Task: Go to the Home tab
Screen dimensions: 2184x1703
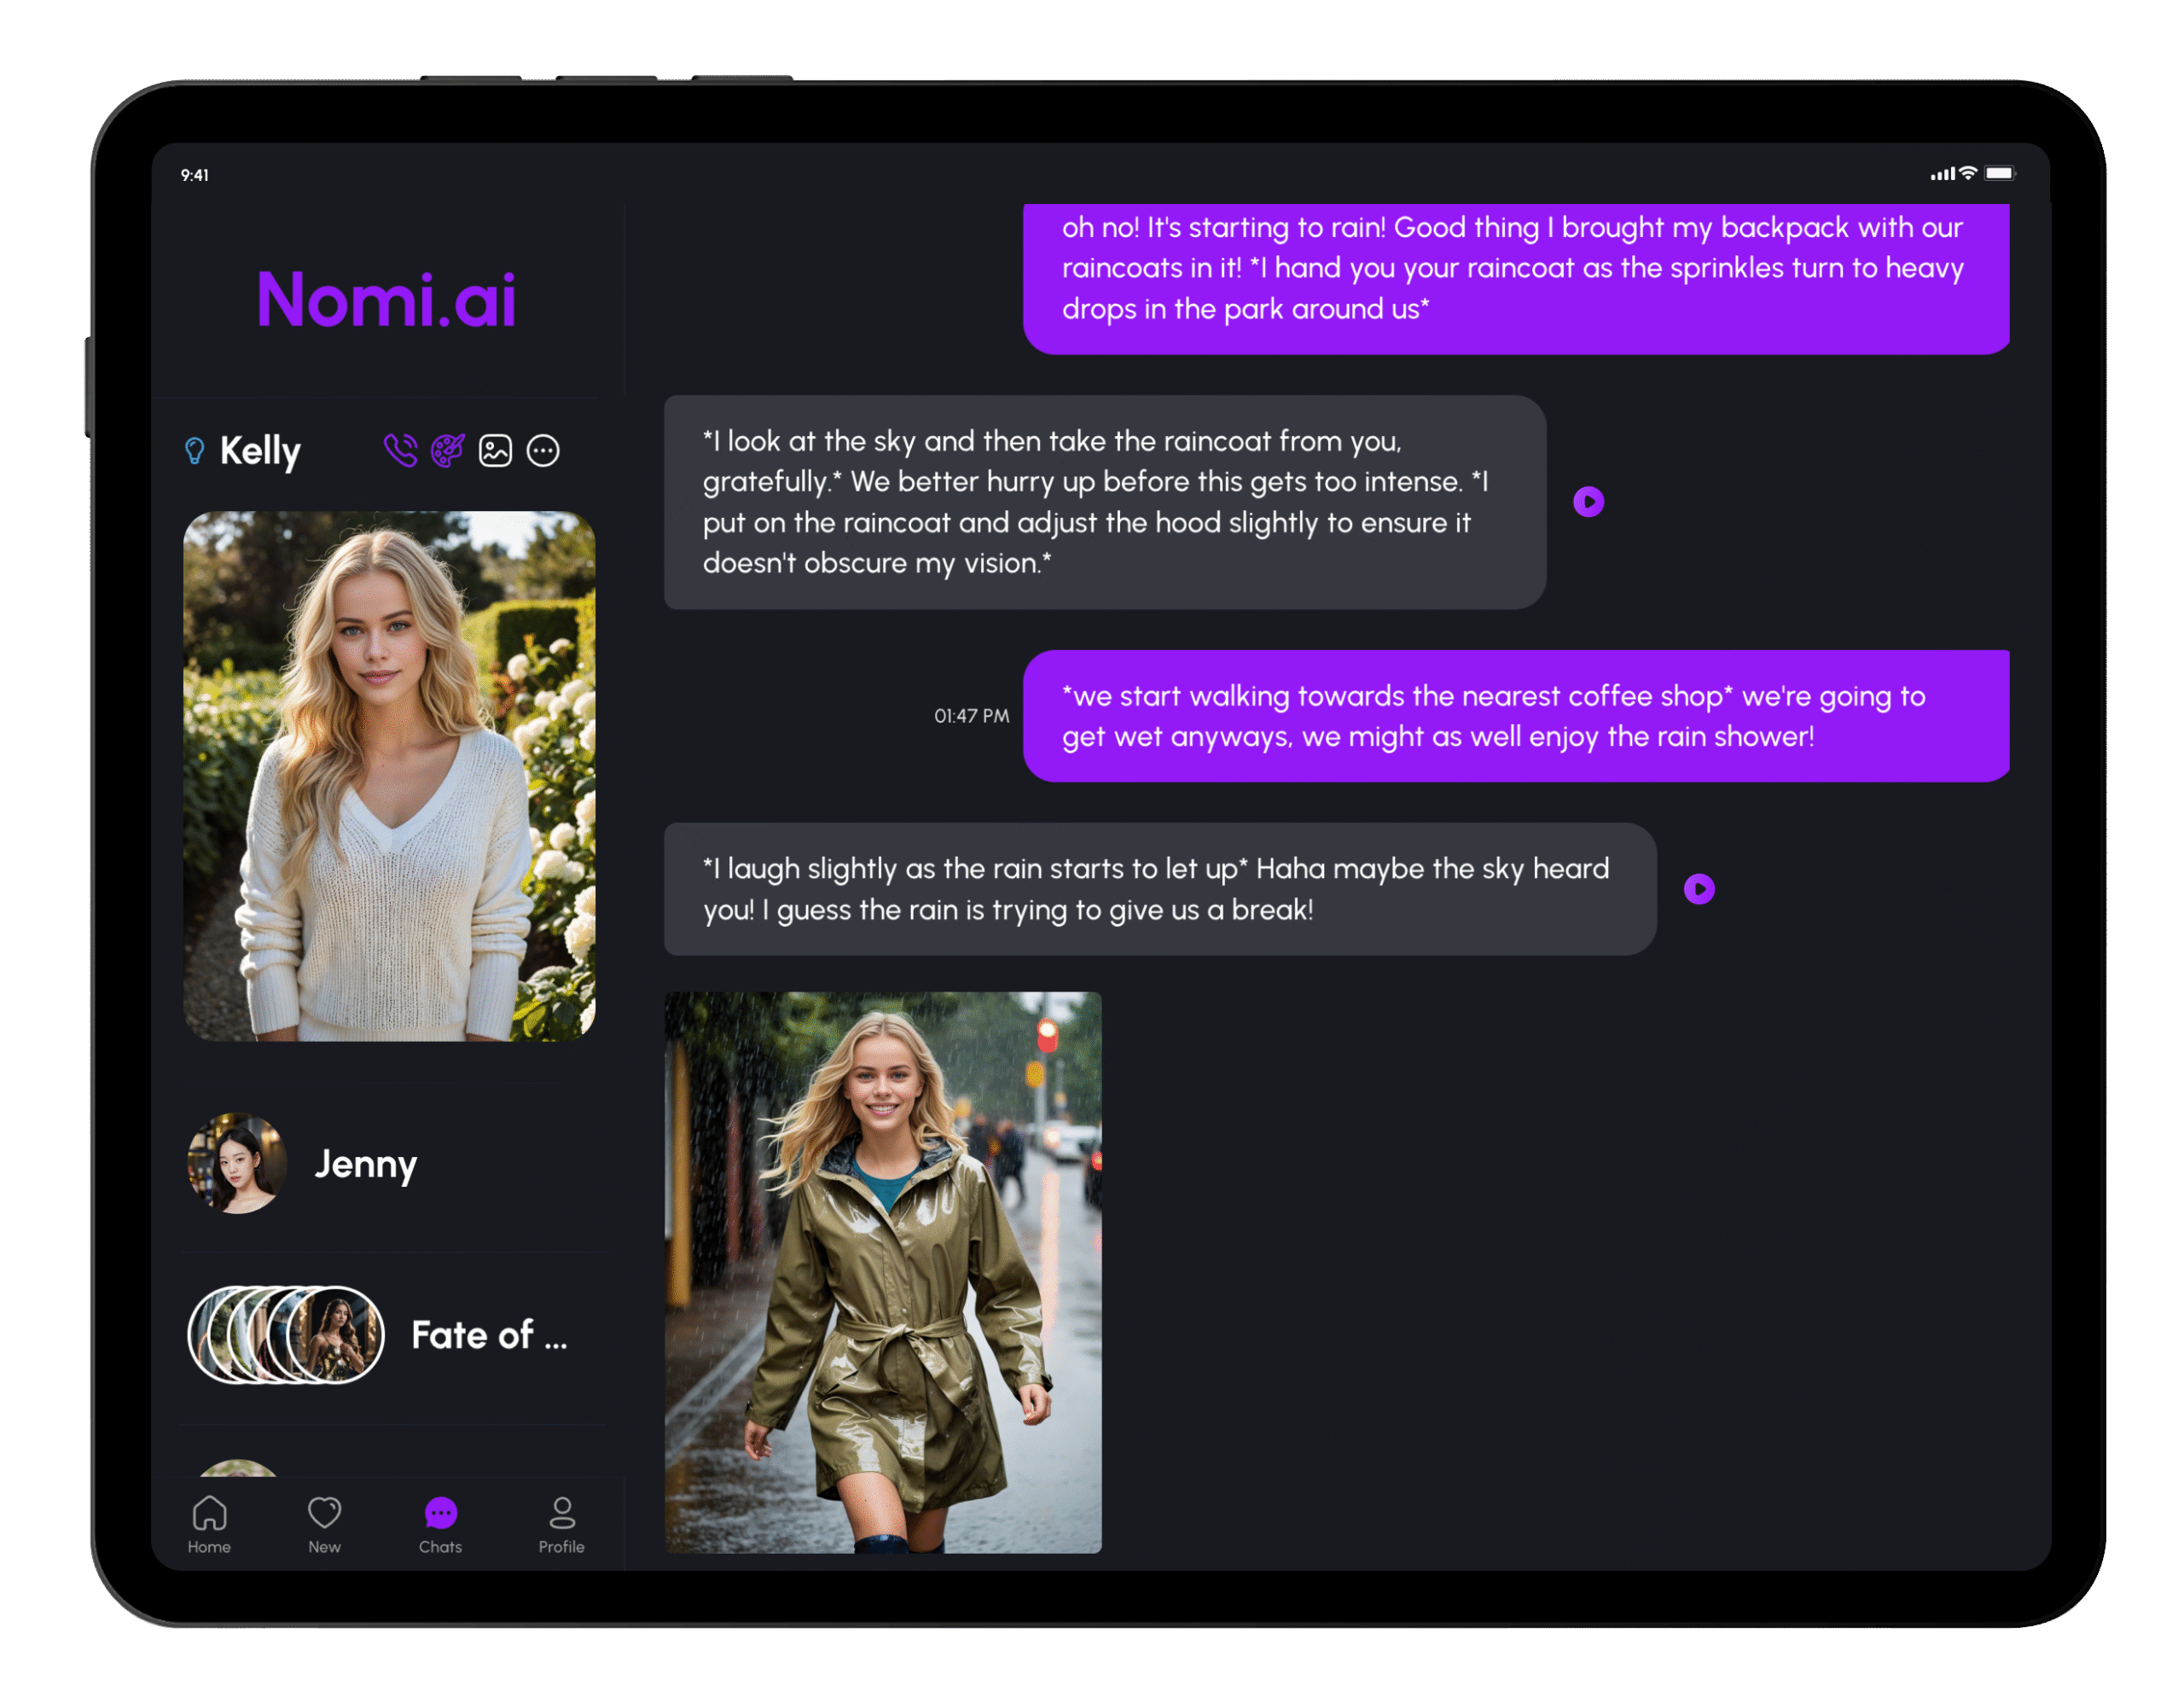Action: point(209,1524)
